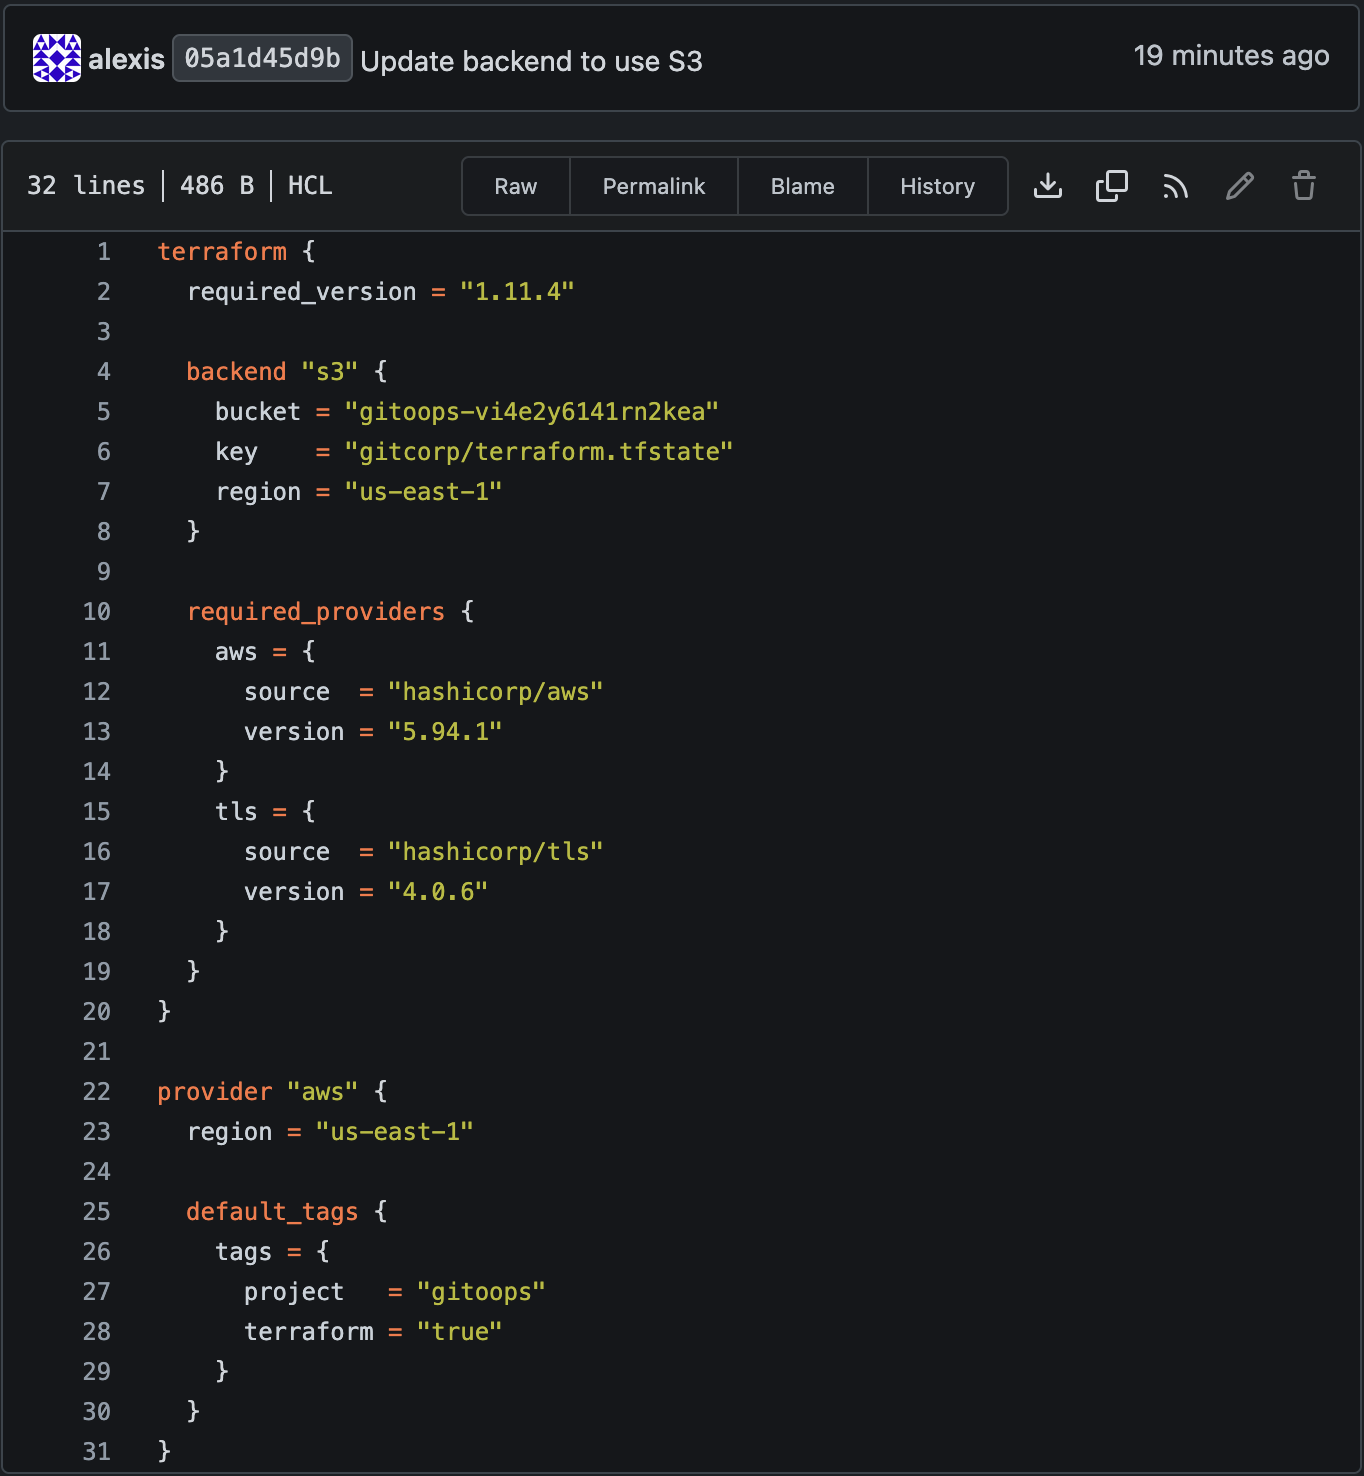
Task: Click the 'aws' name on line 11
Action: tap(237, 652)
